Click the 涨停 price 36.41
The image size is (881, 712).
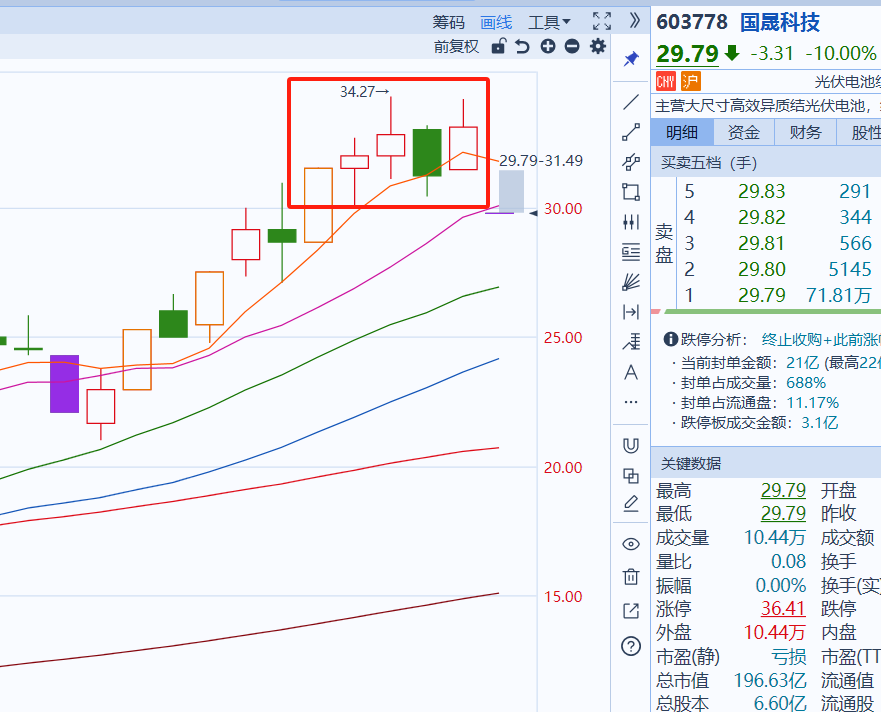point(783,609)
